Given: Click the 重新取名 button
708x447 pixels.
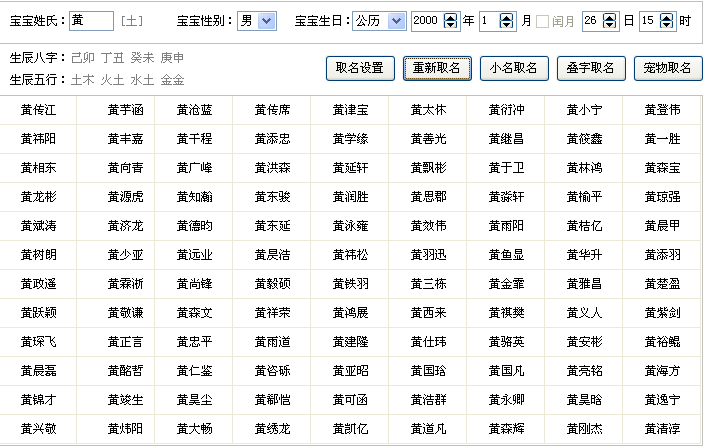Looking at the screenshot, I should tap(437, 68).
